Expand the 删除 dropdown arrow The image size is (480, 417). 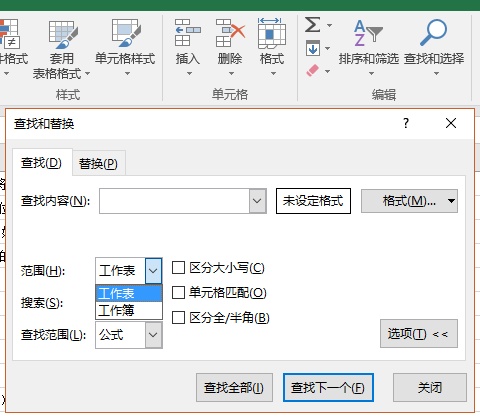click(x=231, y=73)
